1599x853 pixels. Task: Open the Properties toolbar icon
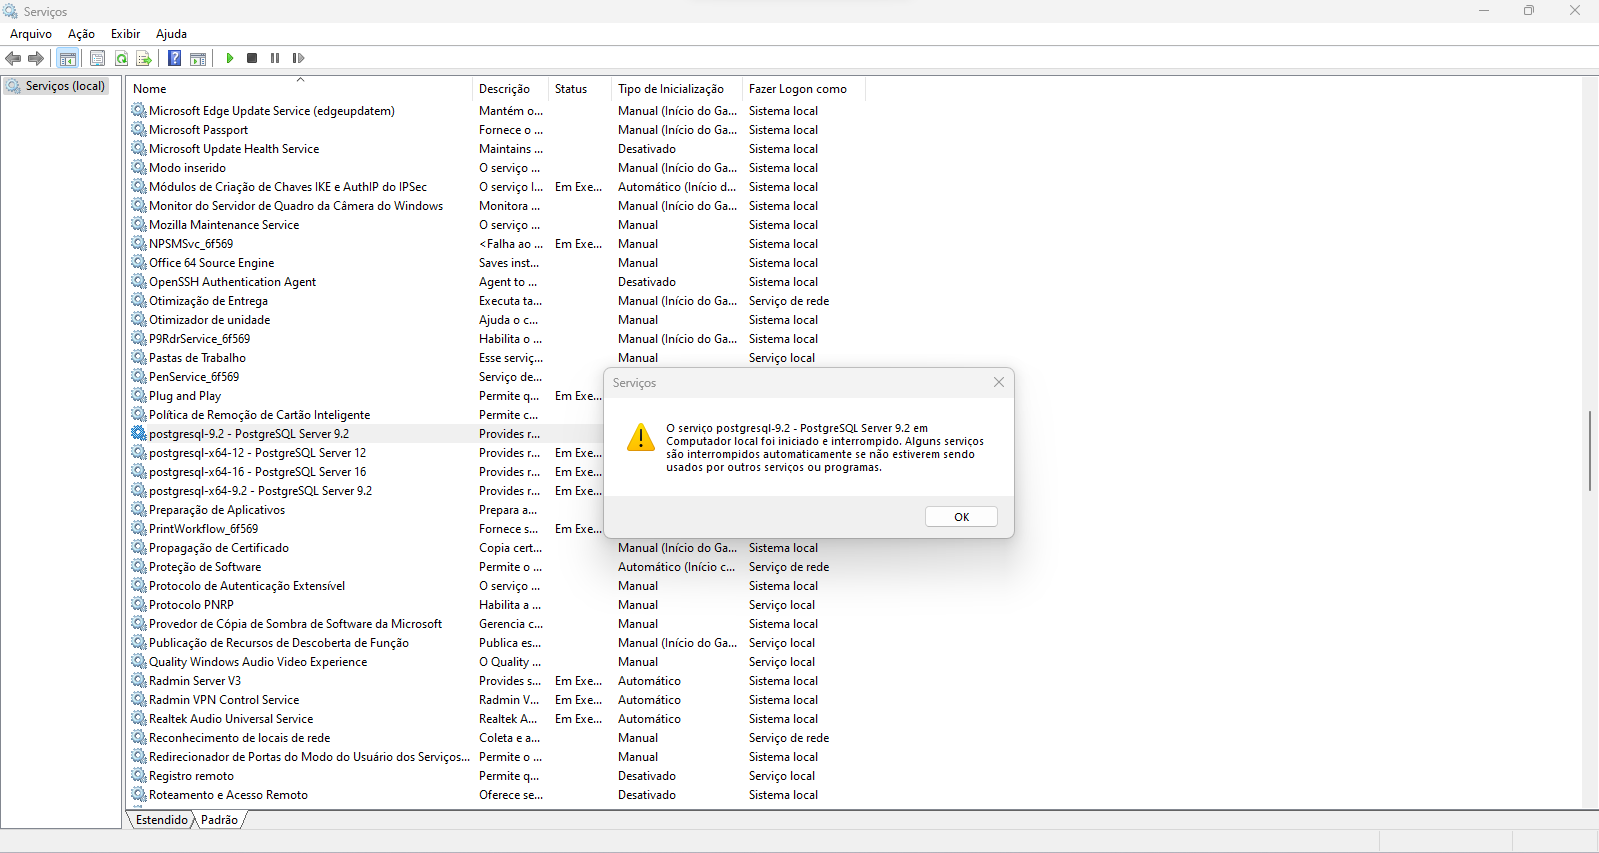97,58
